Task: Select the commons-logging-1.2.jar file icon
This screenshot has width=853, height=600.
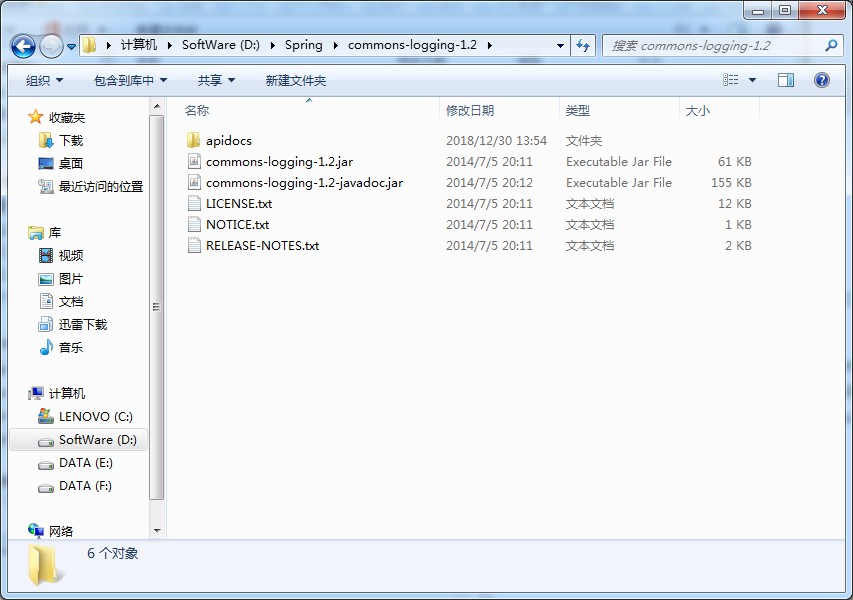Action: click(x=194, y=161)
